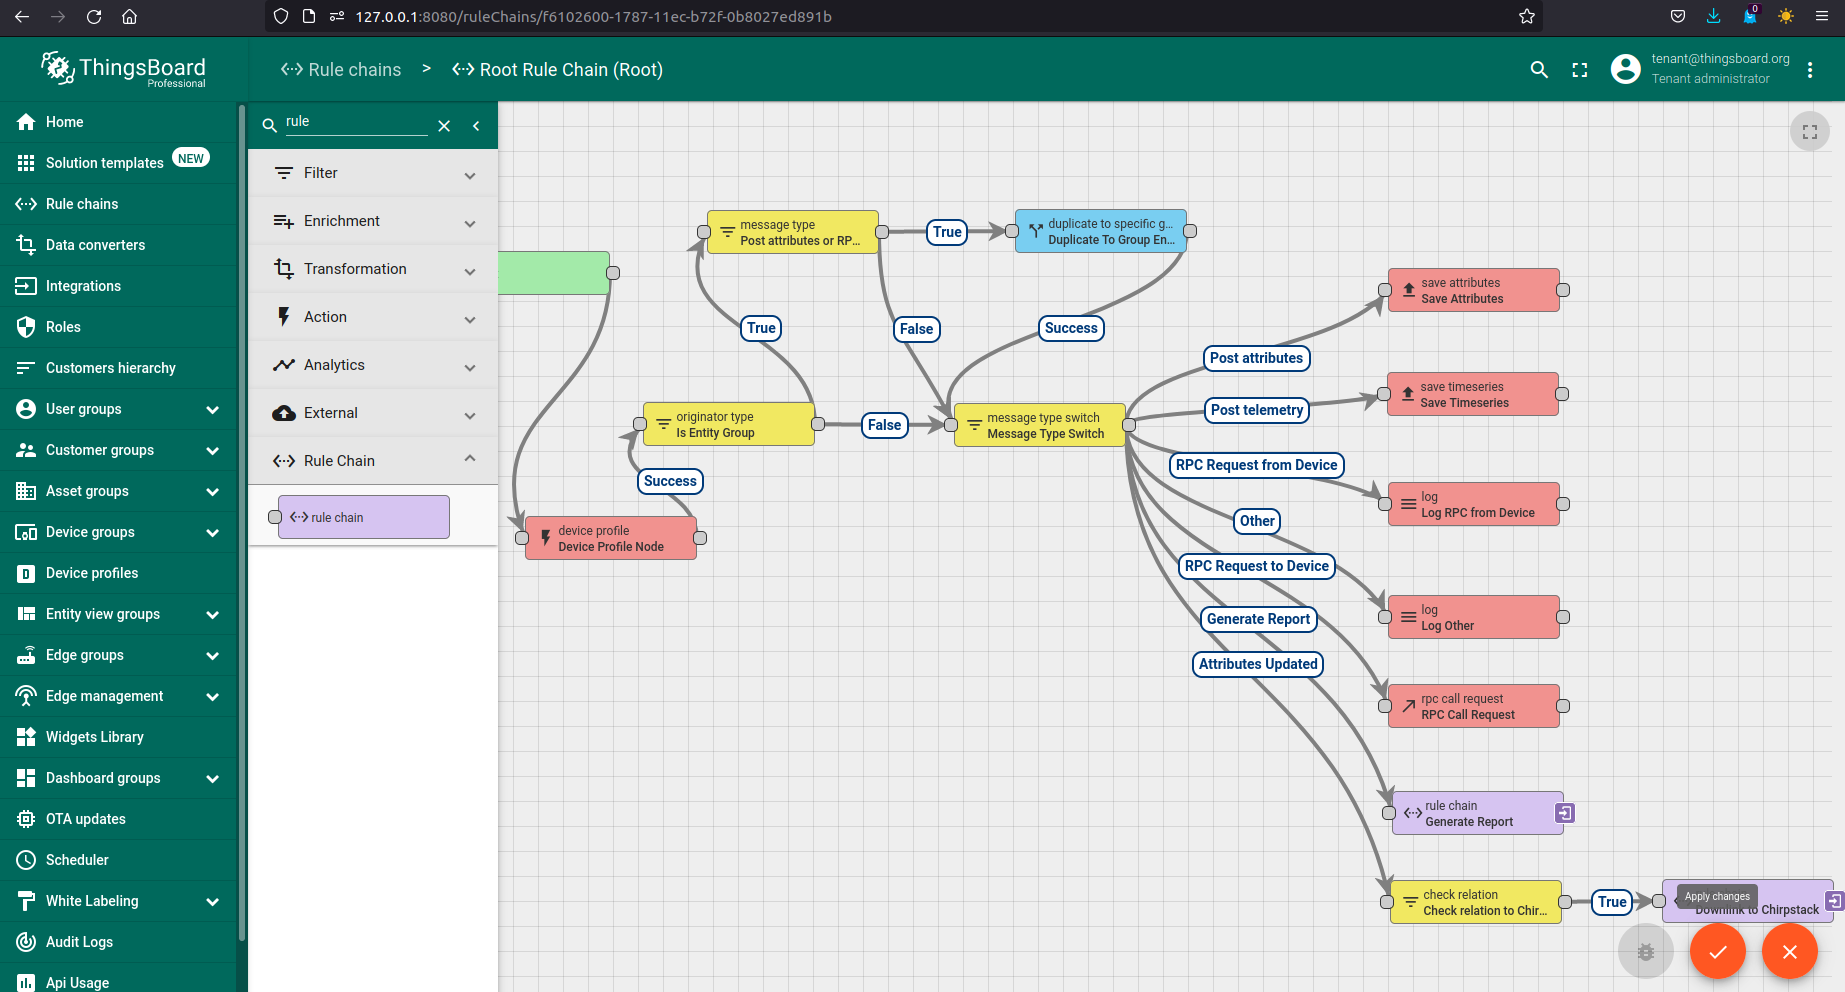1845x992 pixels.
Task: Click the browser downloads icon
Action: click(1713, 16)
